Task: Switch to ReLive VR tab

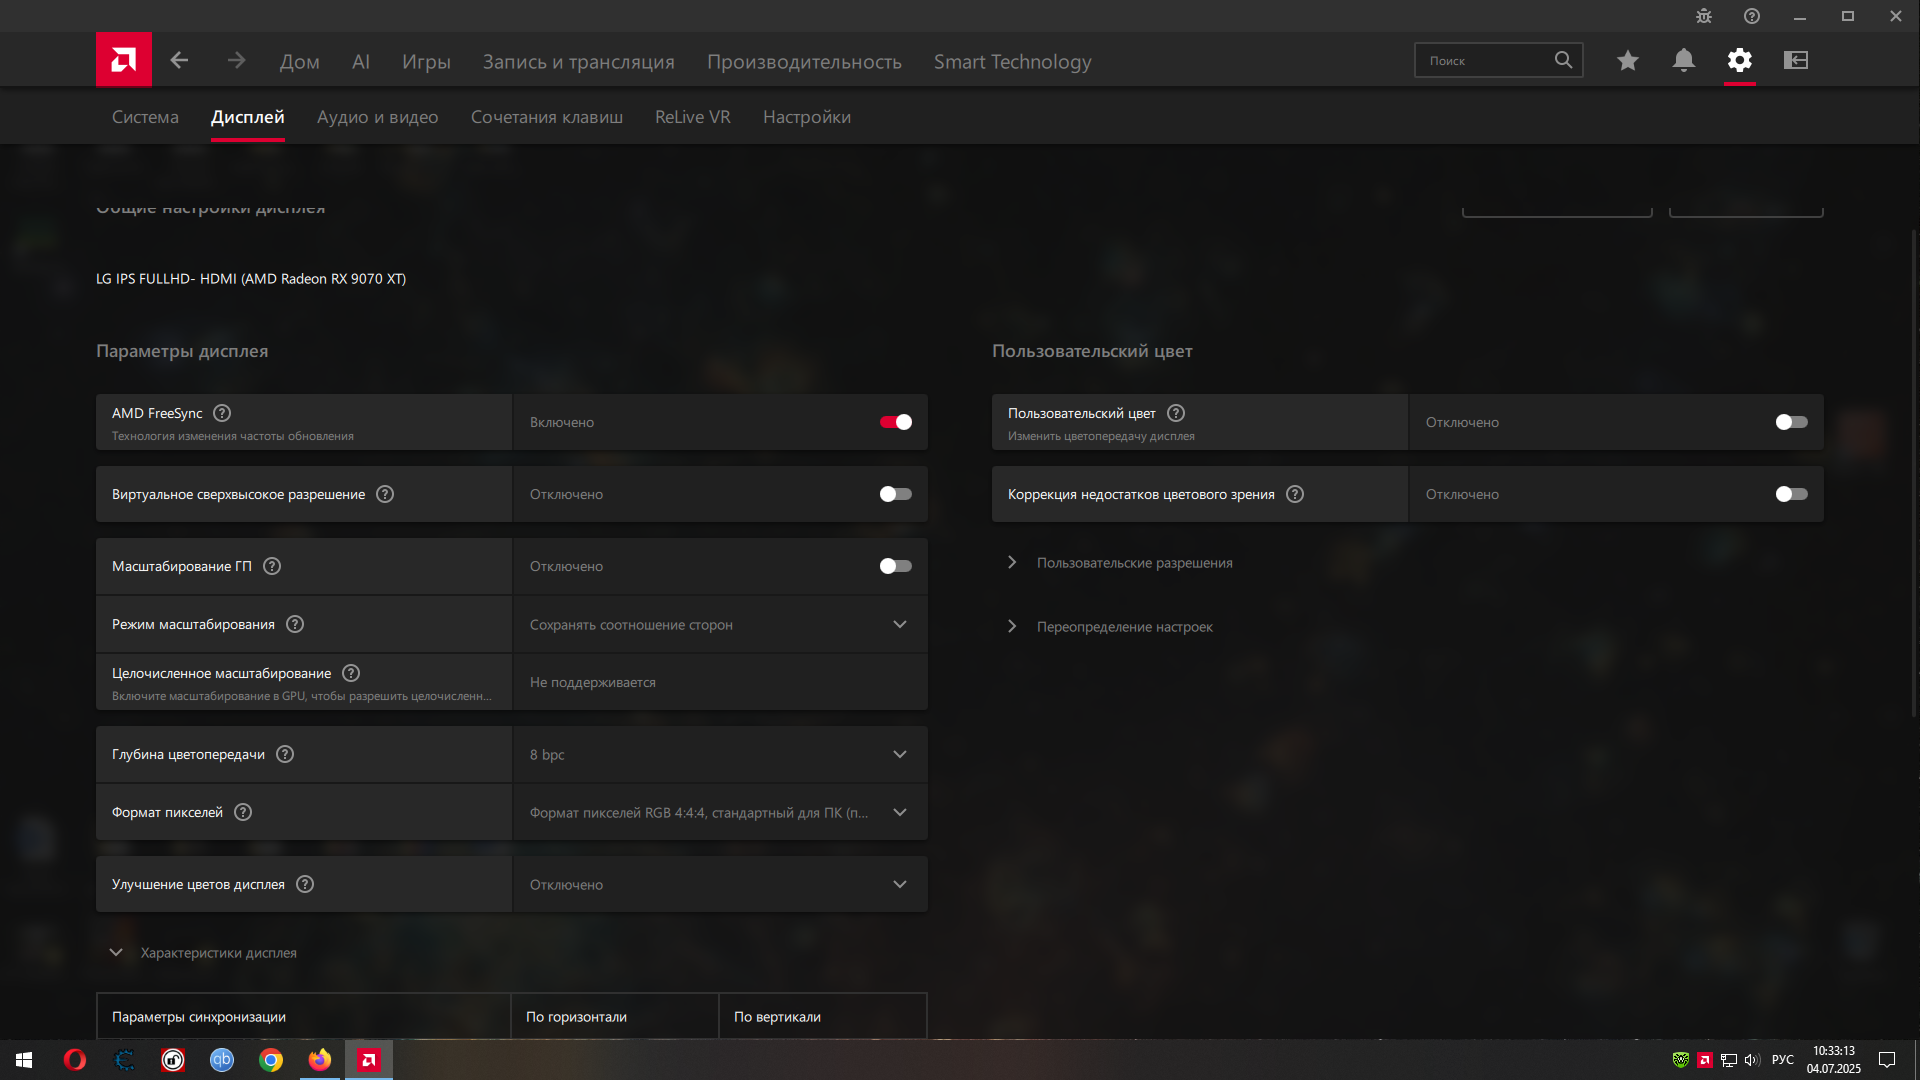Action: coord(693,117)
